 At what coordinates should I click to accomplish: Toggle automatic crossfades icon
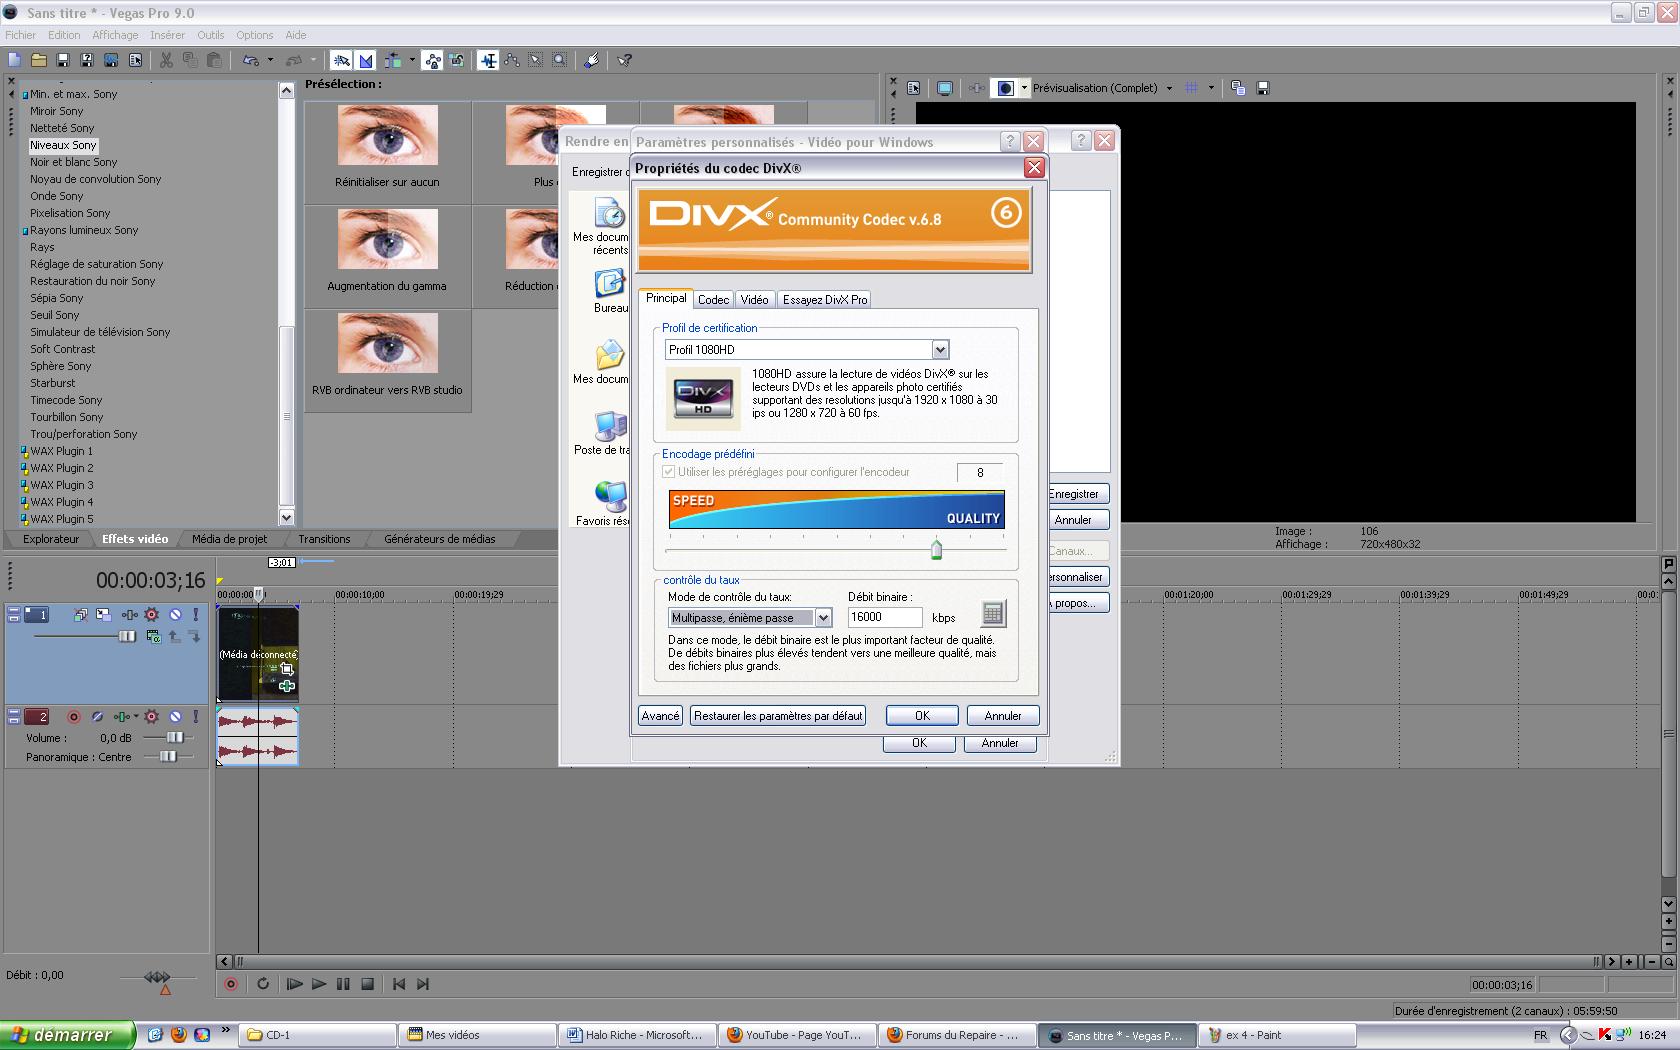coord(366,60)
